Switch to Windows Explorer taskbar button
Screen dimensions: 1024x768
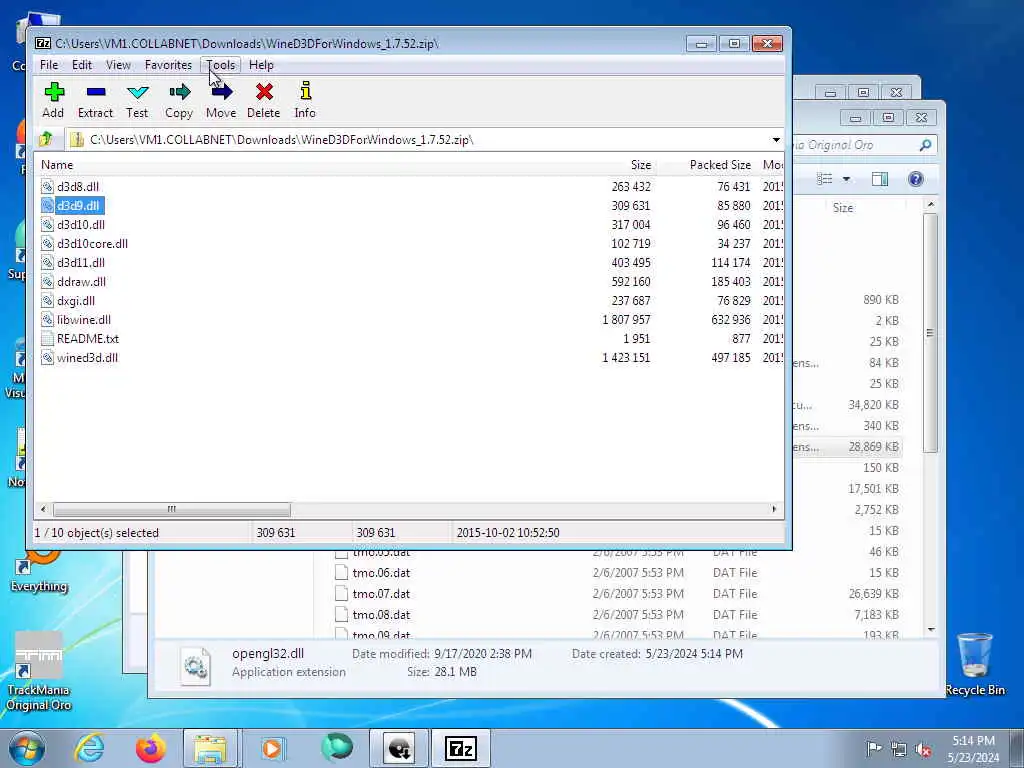pos(210,748)
